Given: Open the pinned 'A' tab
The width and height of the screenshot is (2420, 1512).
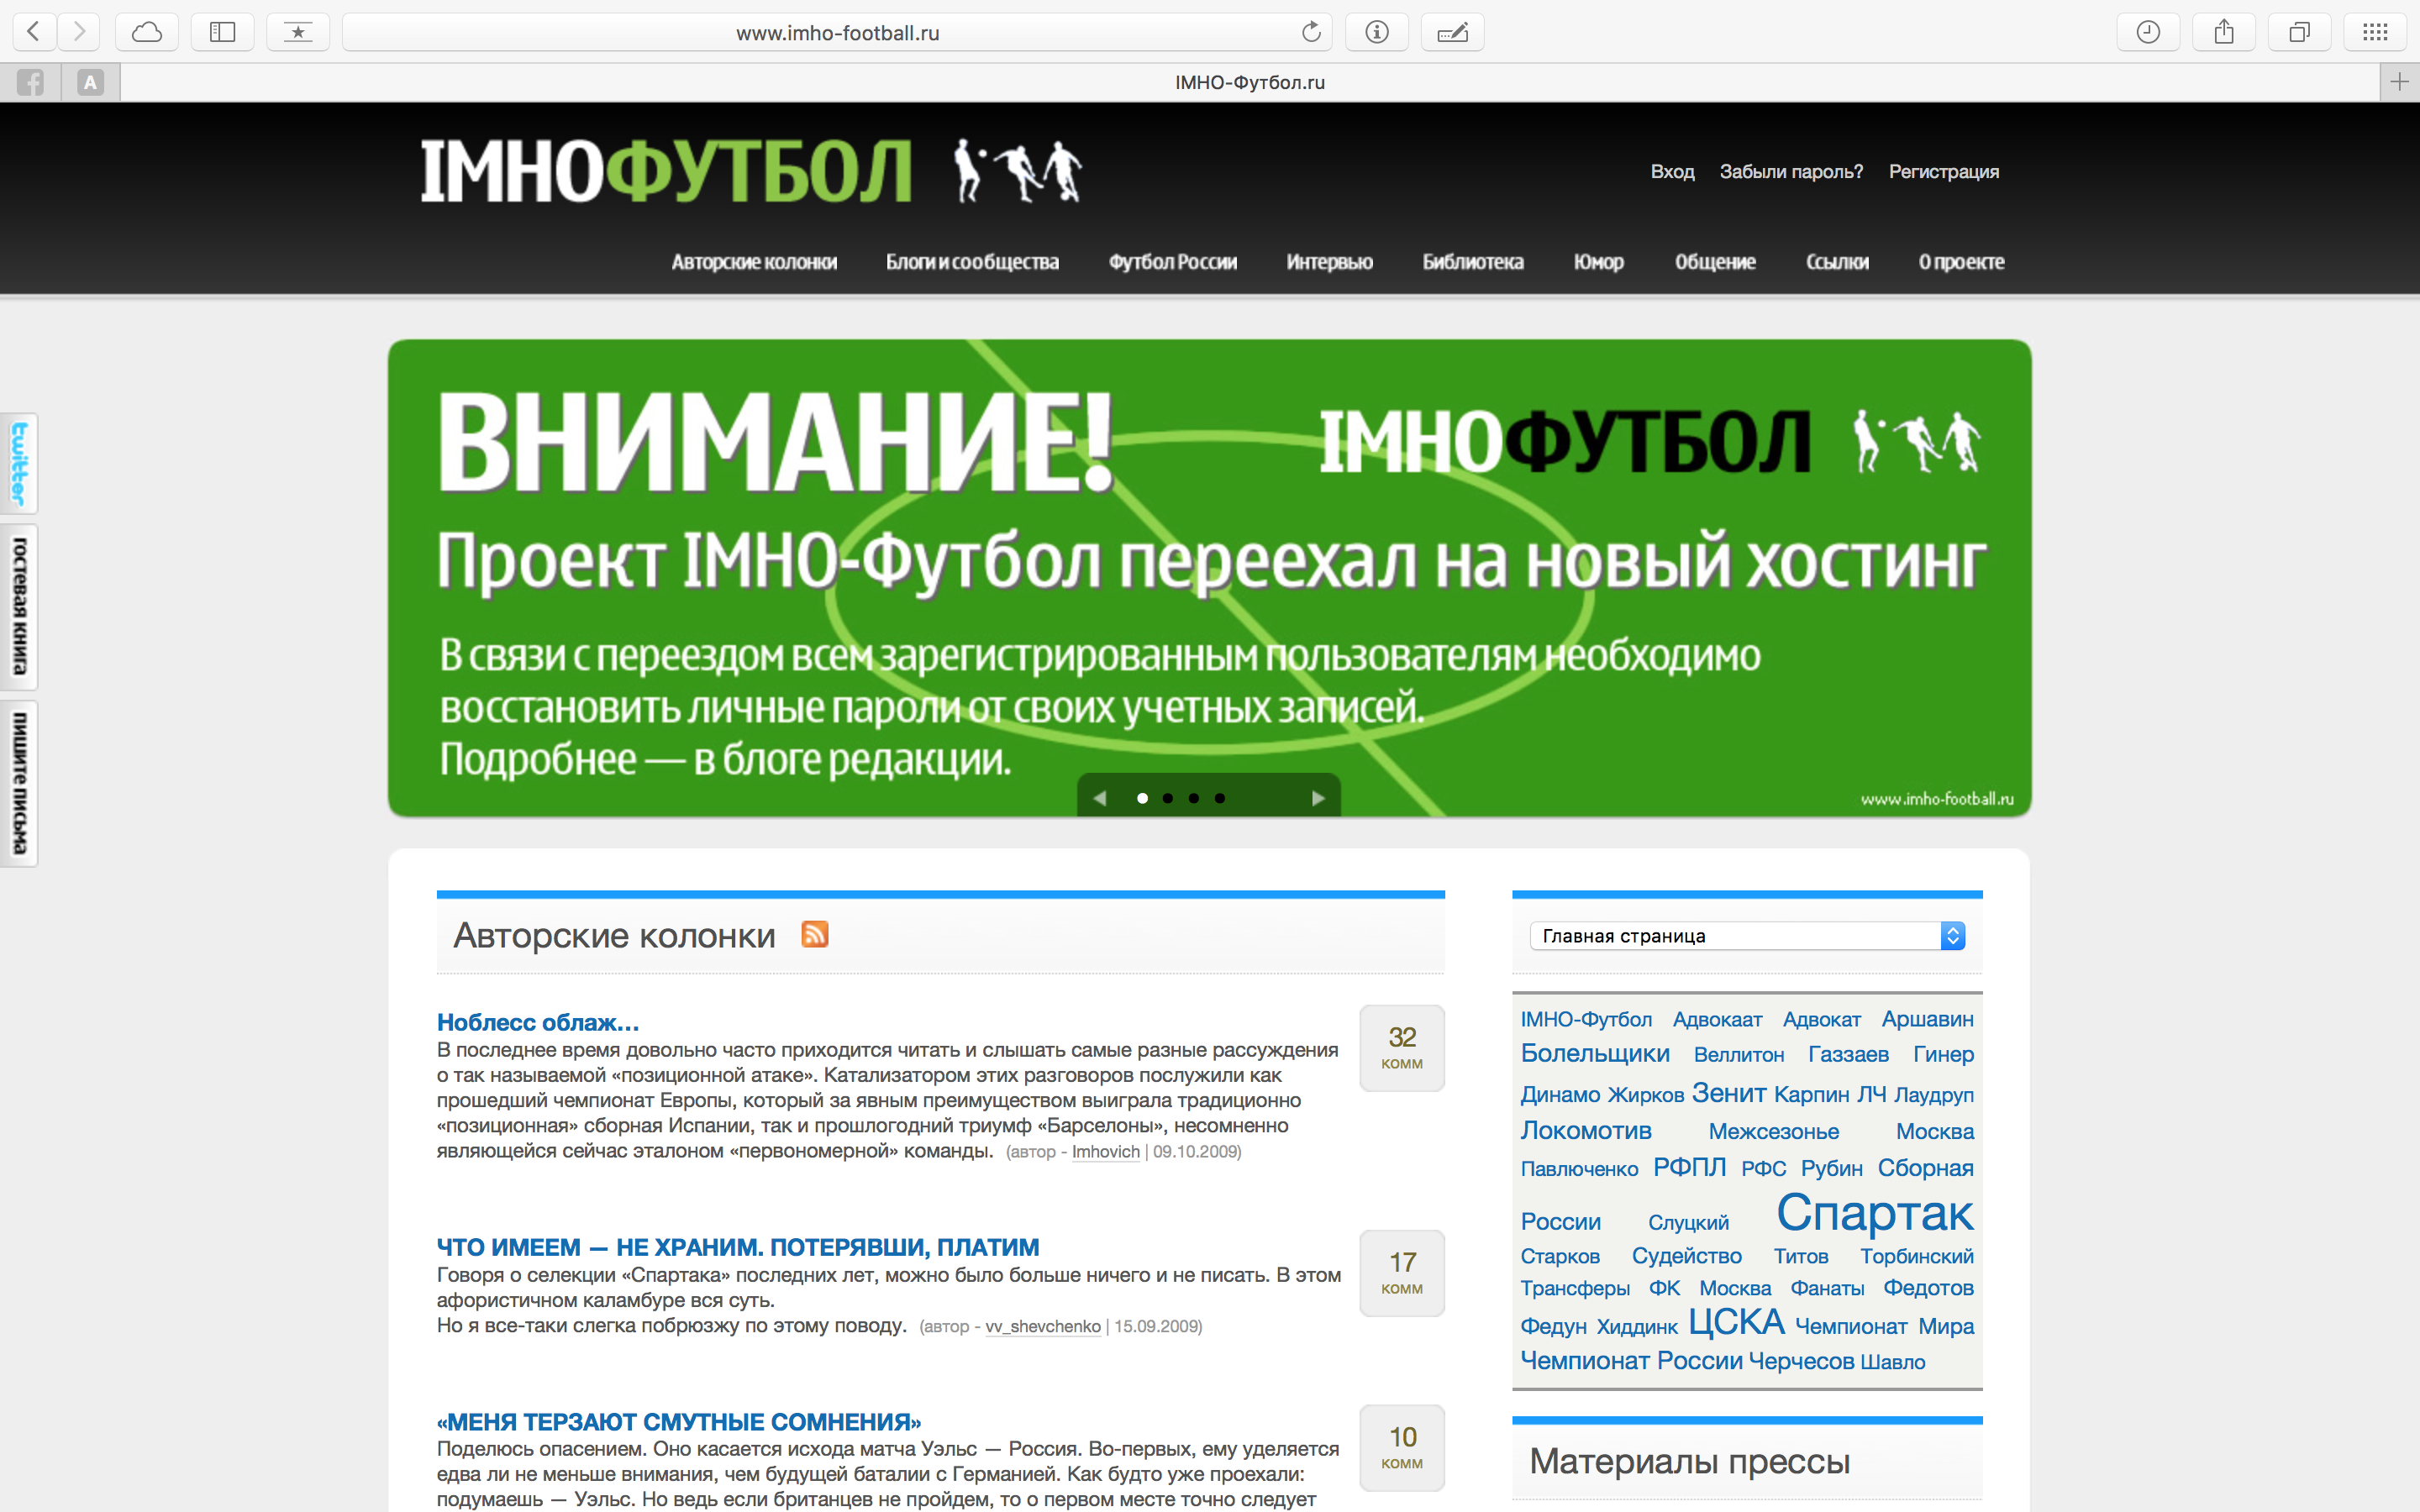Looking at the screenshot, I should [x=91, y=82].
